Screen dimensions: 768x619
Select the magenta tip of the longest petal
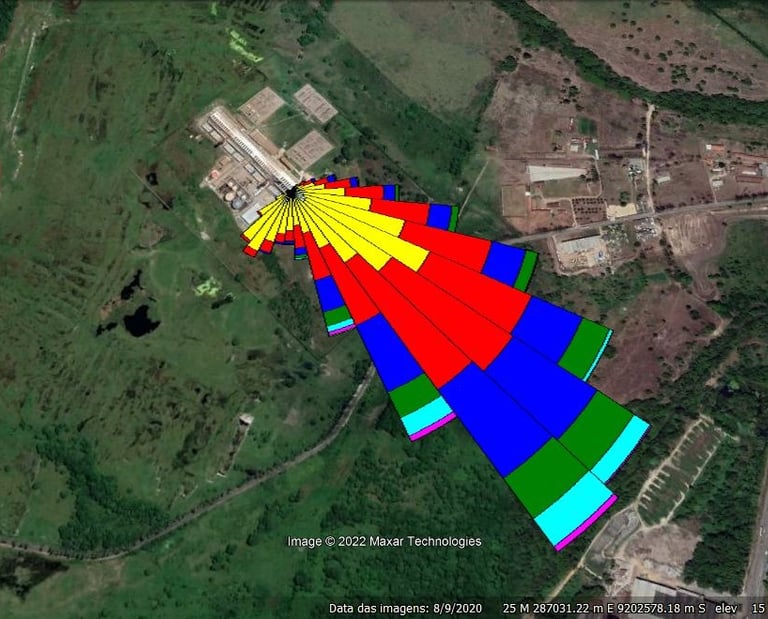(586, 523)
